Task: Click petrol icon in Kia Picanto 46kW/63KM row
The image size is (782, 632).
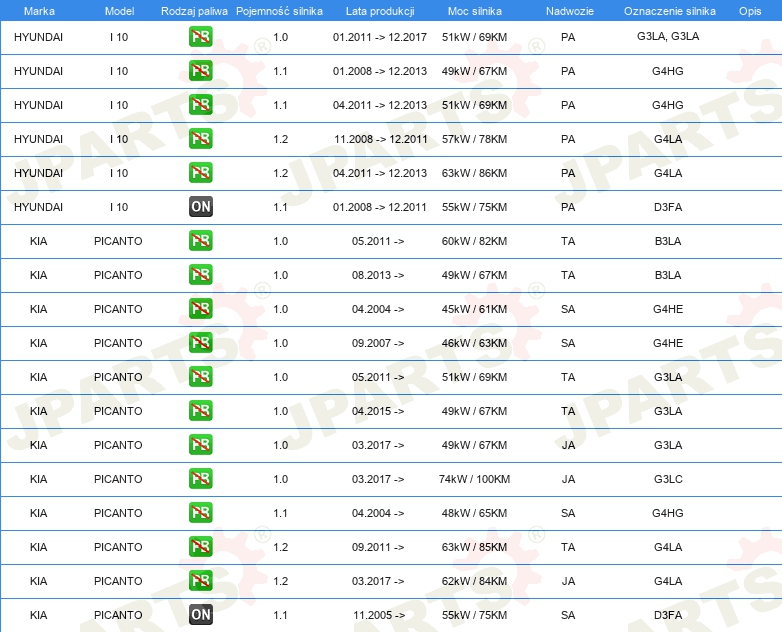Action: (200, 342)
